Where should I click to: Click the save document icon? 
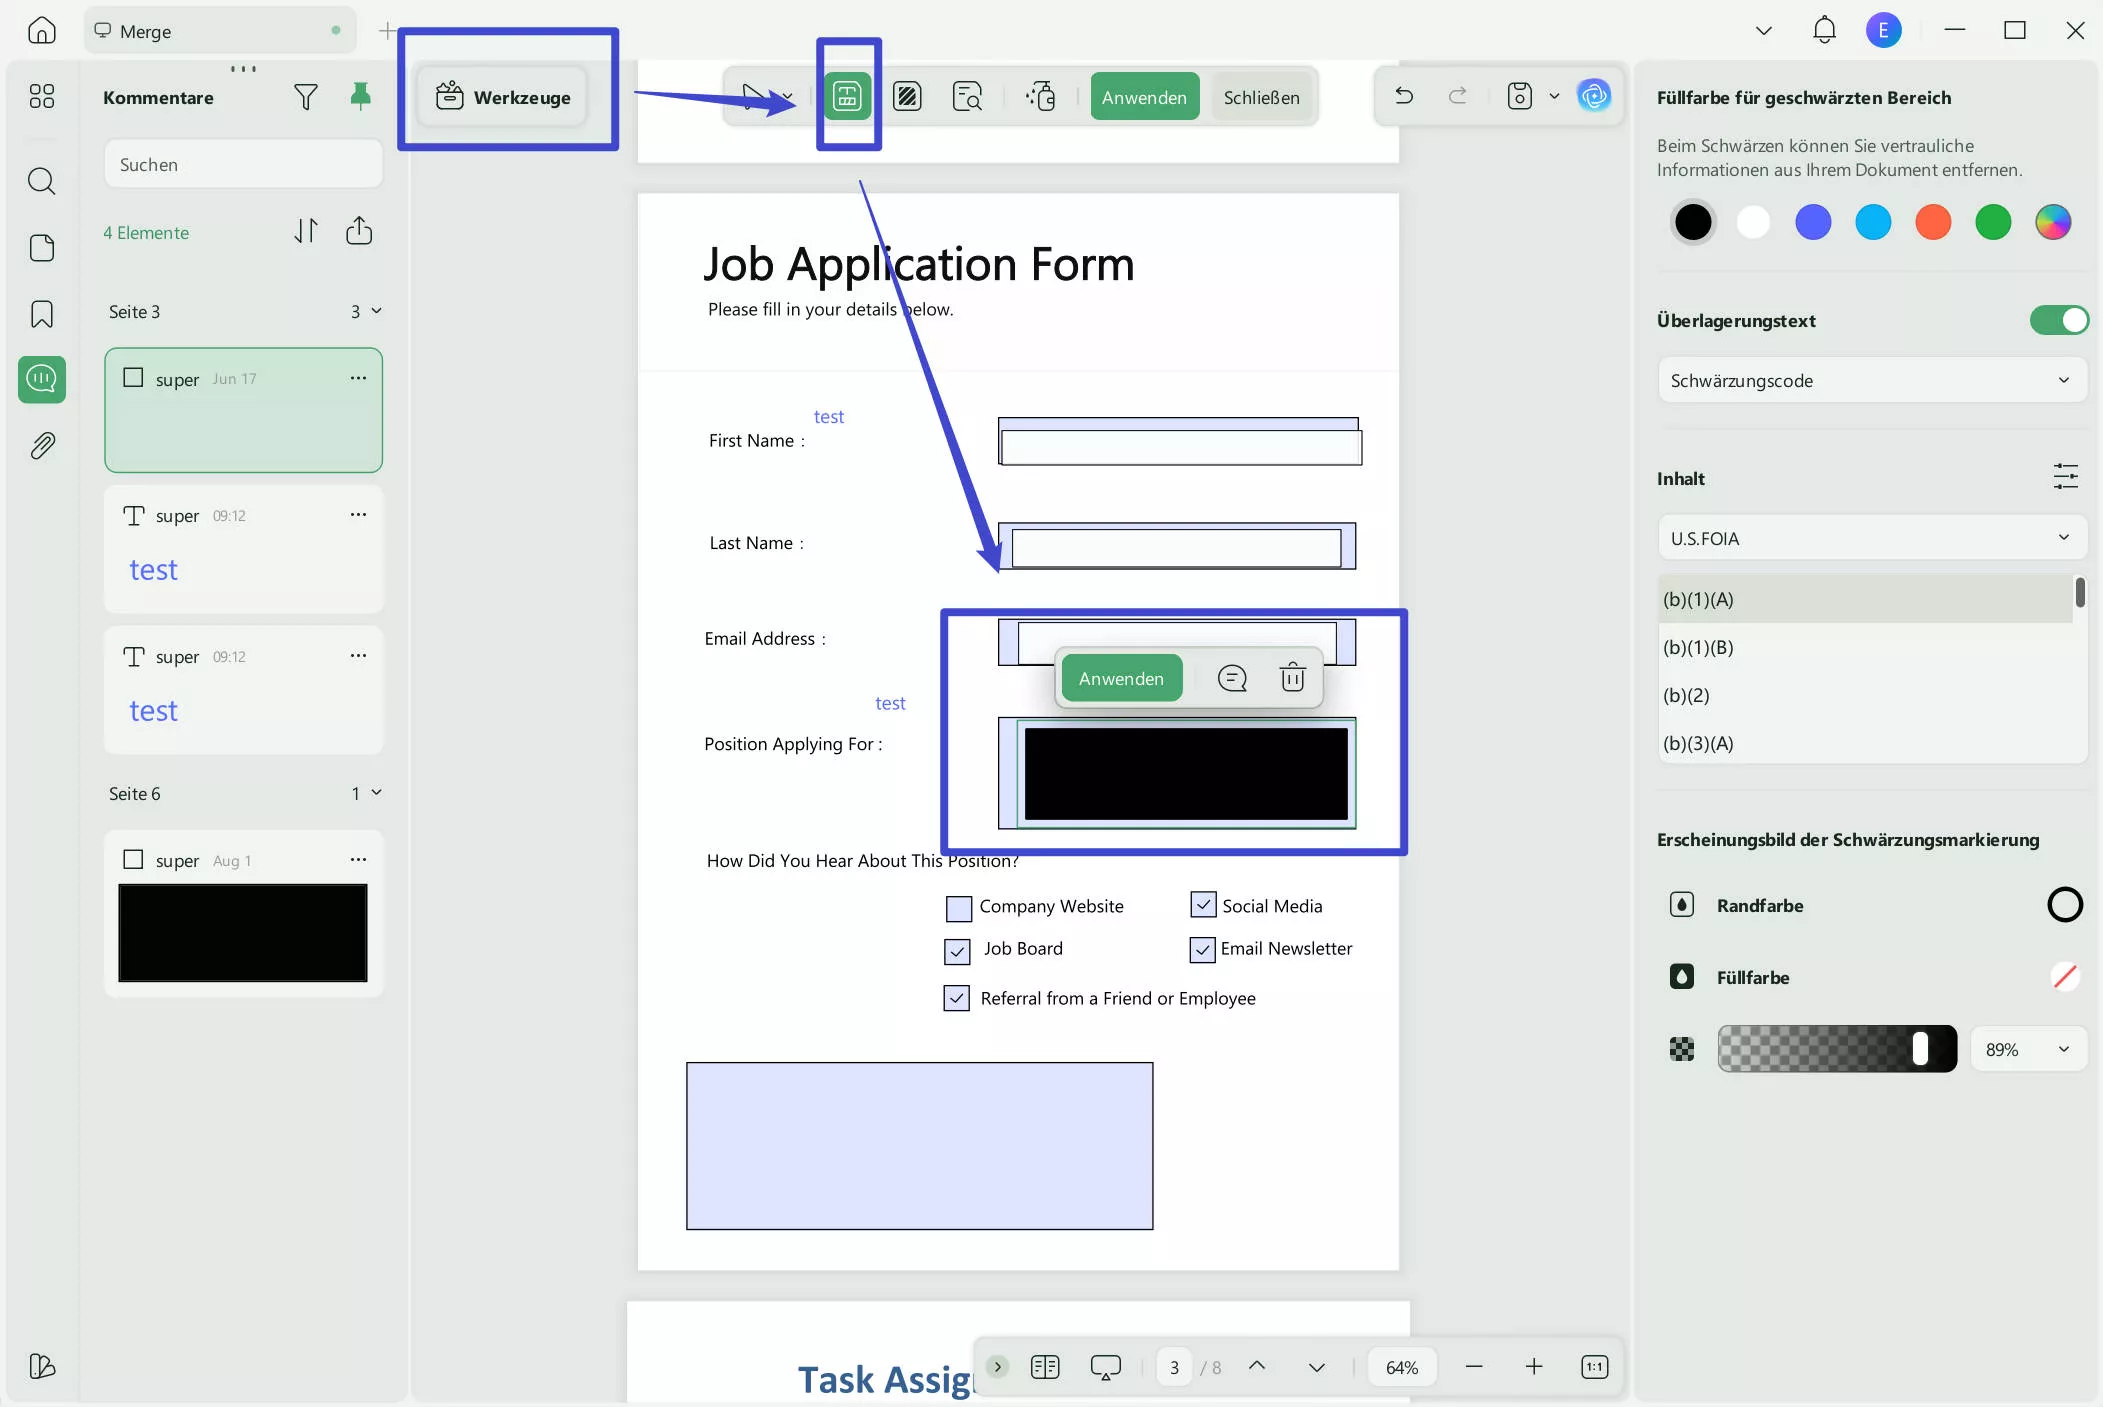(x=1519, y=96)
